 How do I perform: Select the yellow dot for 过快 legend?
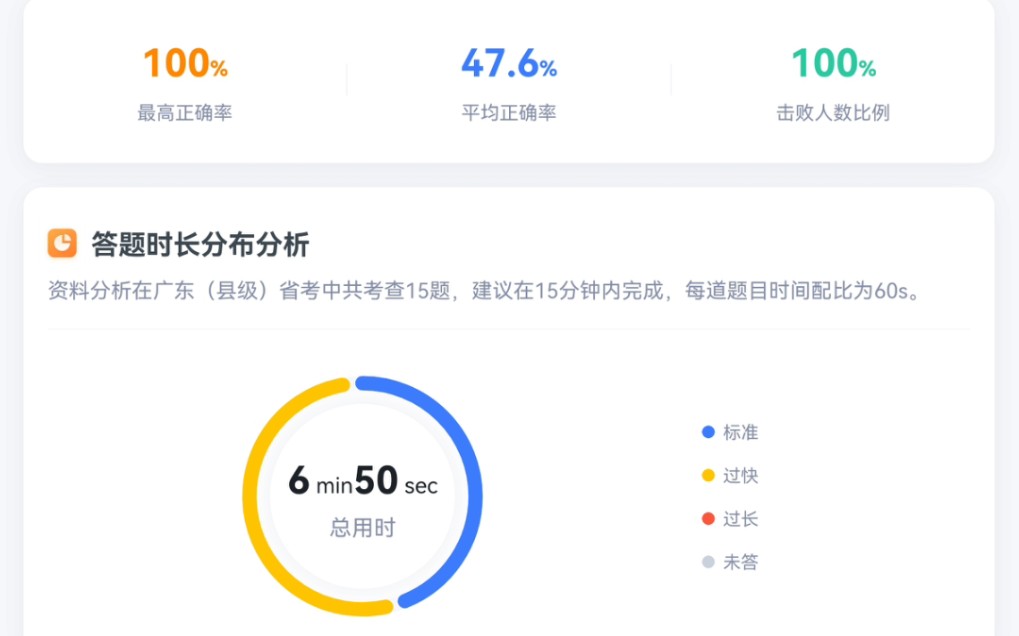(x=709, y=476)
